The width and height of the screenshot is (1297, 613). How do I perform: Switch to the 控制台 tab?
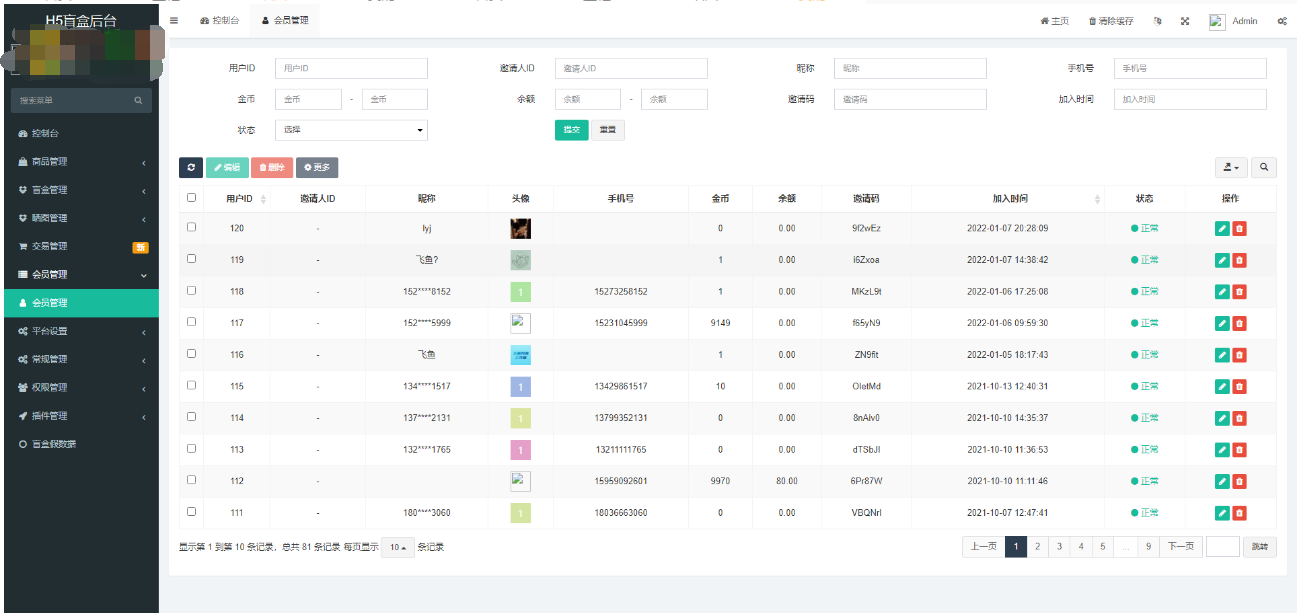(x=220, y=21)
